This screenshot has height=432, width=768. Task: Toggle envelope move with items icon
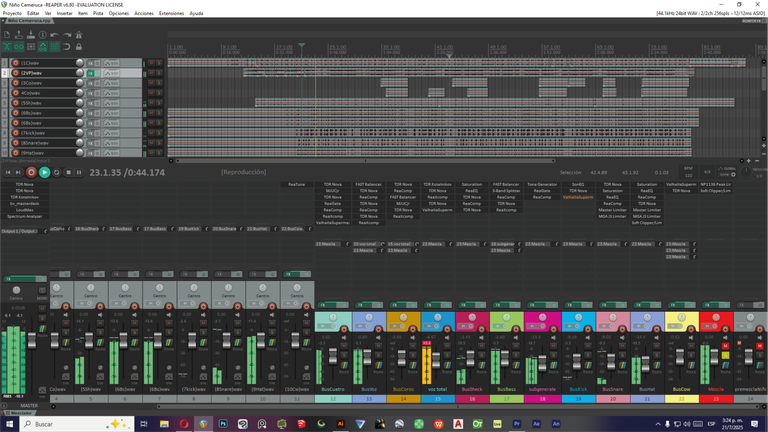[43, 47]
